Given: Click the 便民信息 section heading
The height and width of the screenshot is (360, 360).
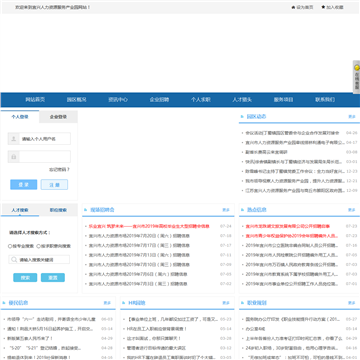Looking at the screenshot, I should (x=18, y=303).
